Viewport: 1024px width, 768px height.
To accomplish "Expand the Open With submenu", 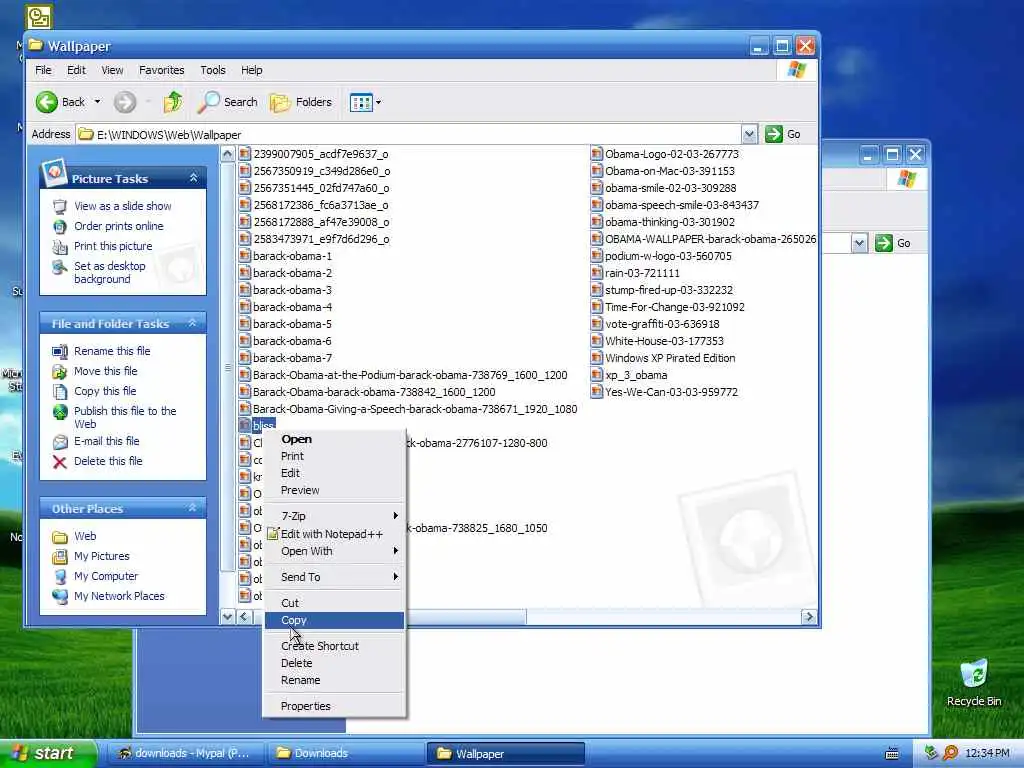I will (x=334, y=551).
